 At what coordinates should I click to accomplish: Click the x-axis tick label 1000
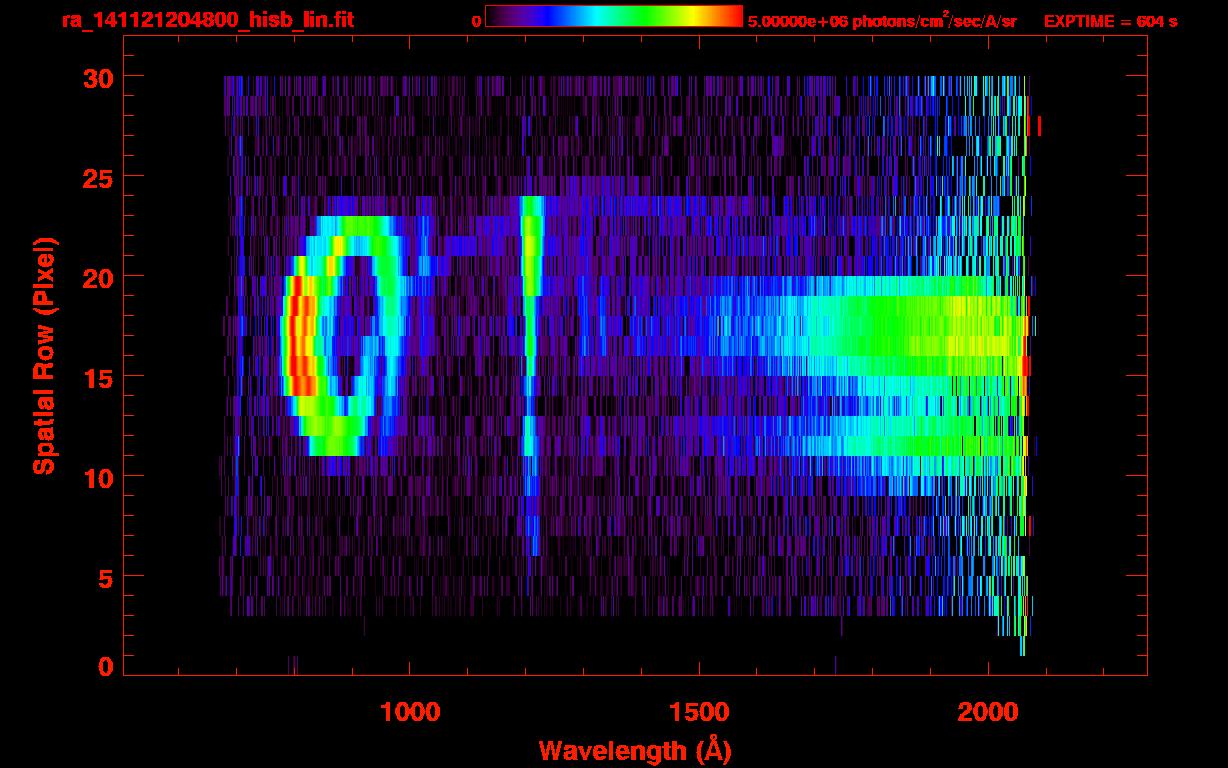coord(410,711)
